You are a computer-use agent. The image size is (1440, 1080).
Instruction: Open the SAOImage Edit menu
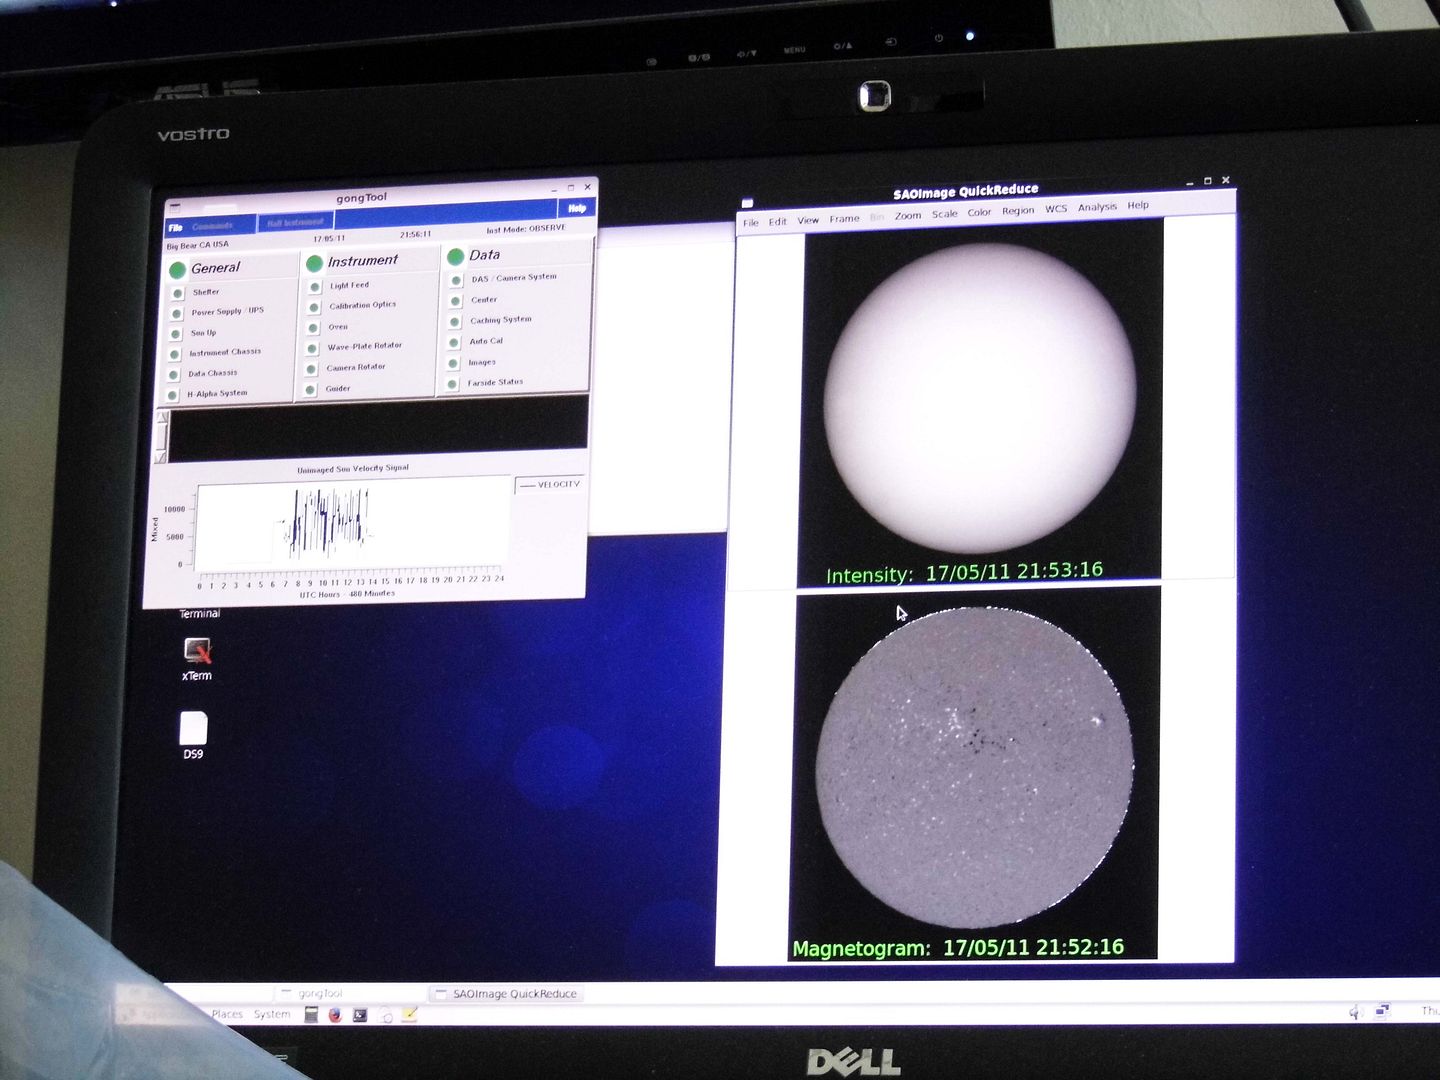778,222
